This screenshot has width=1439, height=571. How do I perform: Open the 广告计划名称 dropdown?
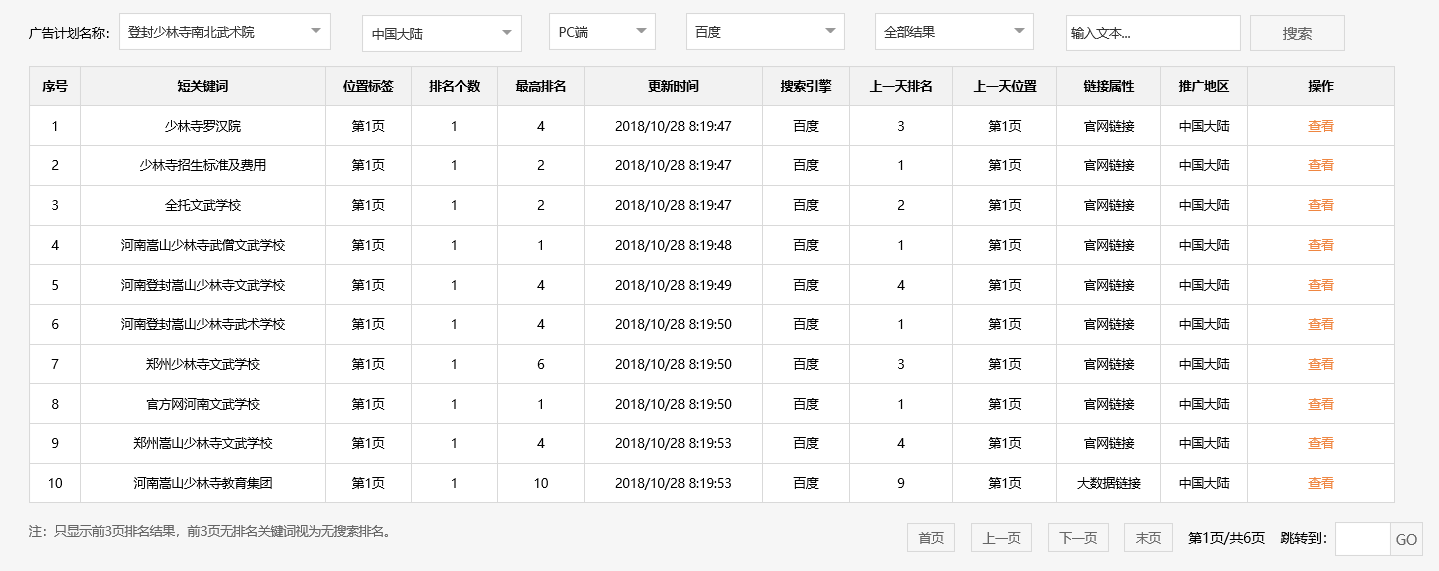tap(224, 32)
